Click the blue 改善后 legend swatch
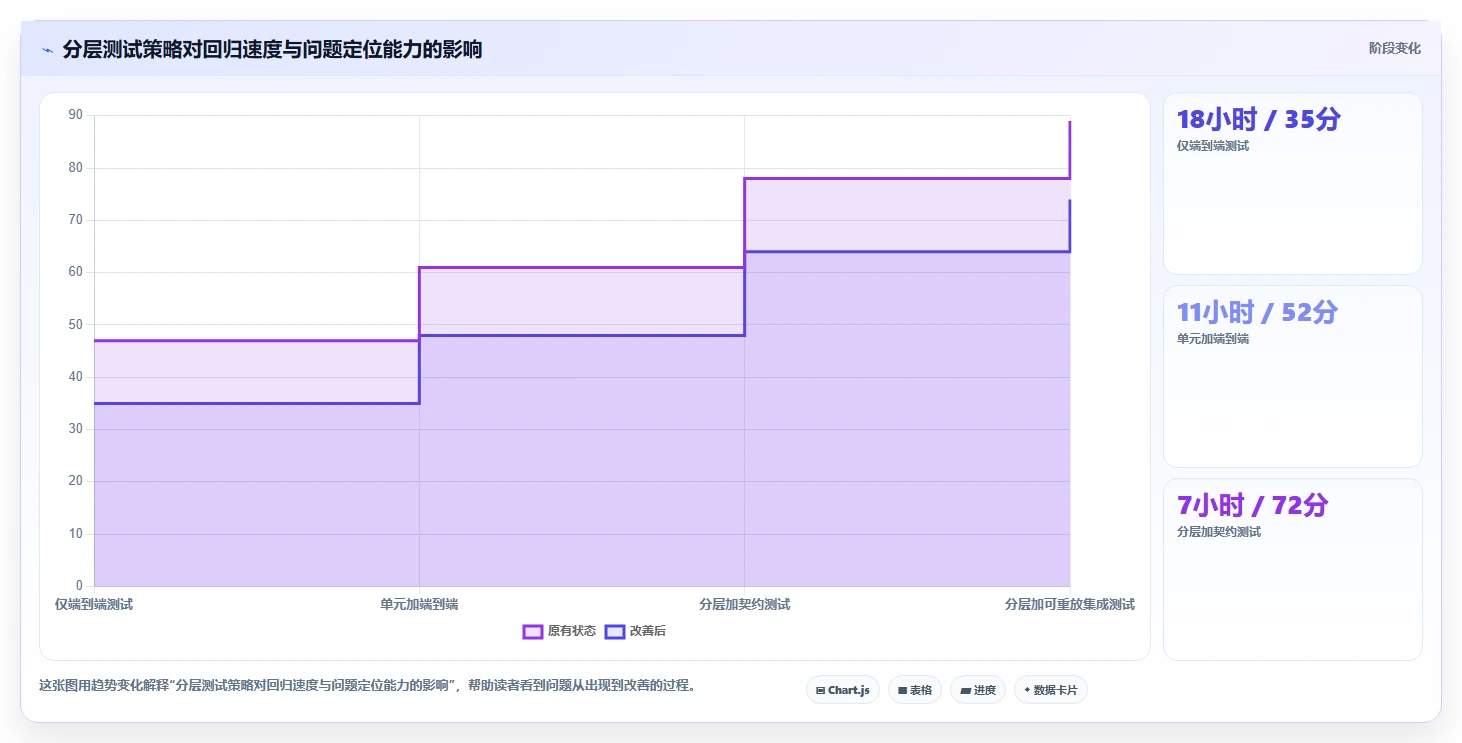 pyautogui.click(x=615, y=631)
